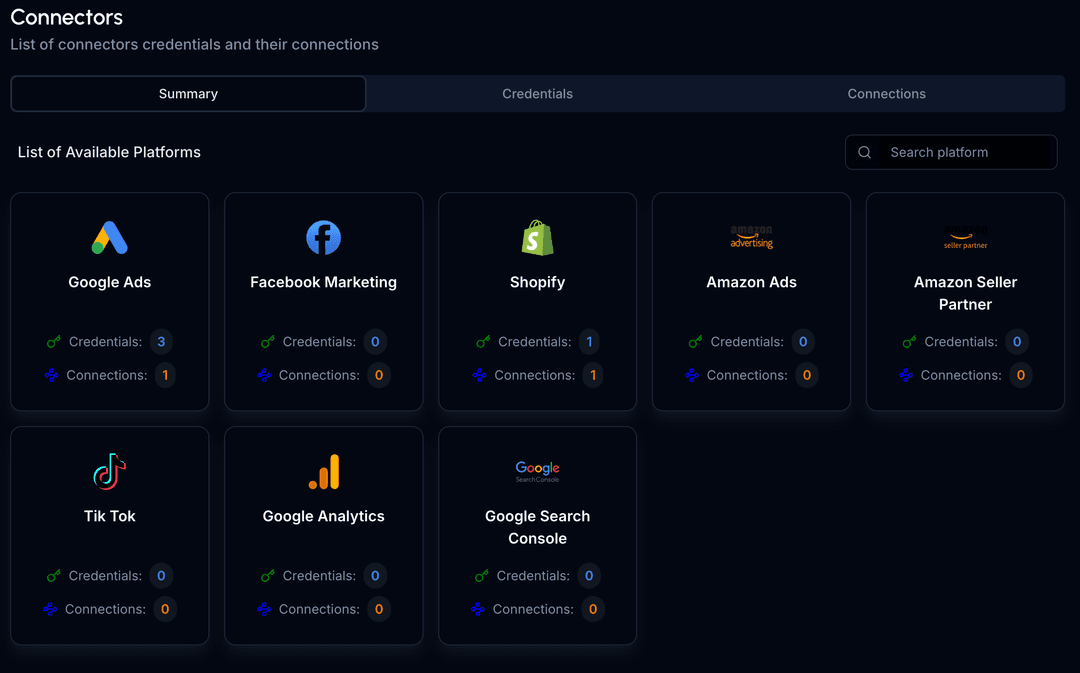The image size is (1080, 673).
Task: Click the "Connectors" page title
Action: tap(67, 17)
